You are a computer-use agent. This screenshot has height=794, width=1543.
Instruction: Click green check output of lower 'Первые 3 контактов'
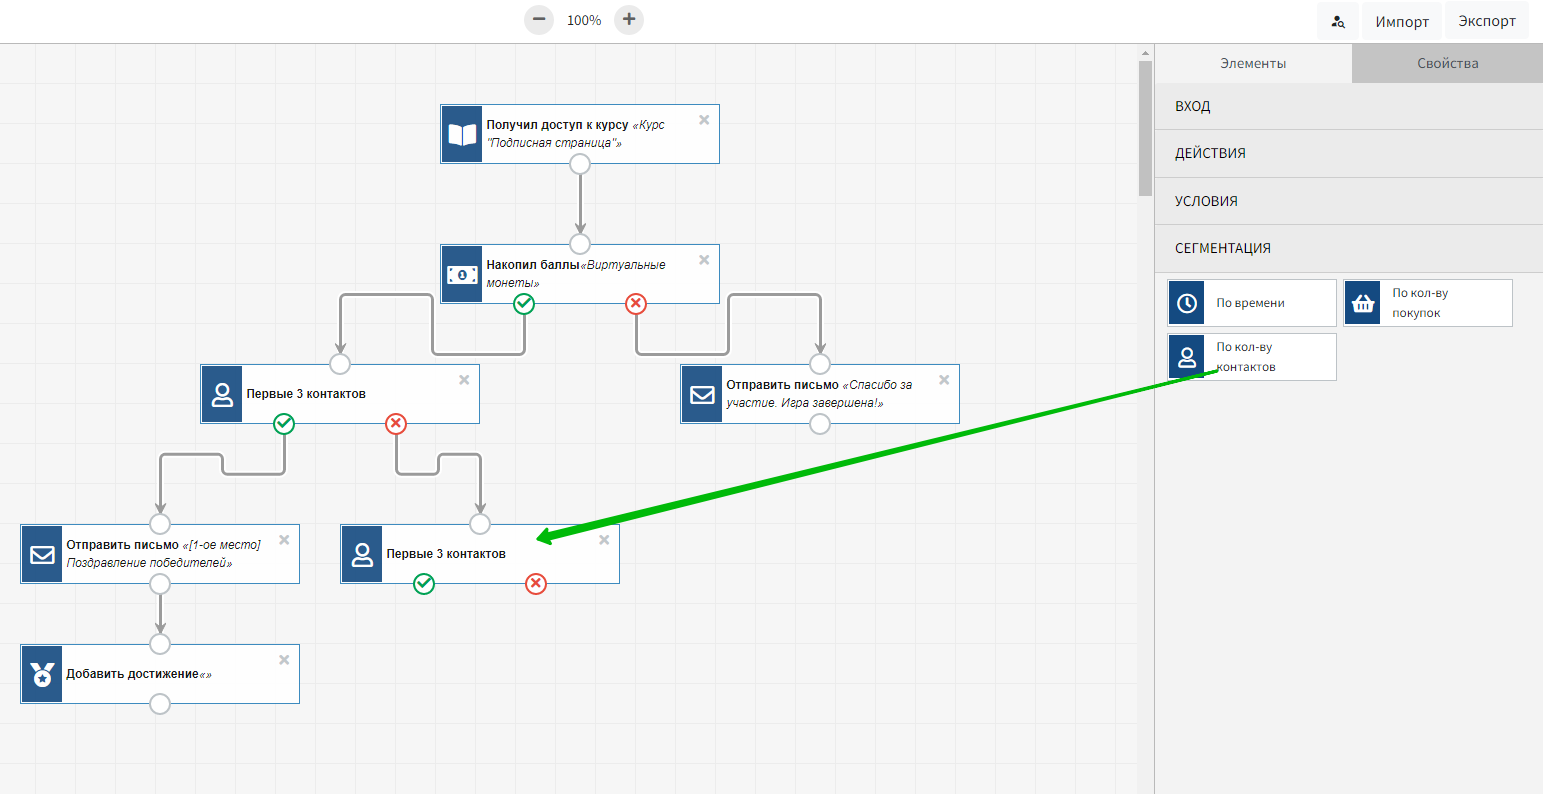[x=424, y=584]
